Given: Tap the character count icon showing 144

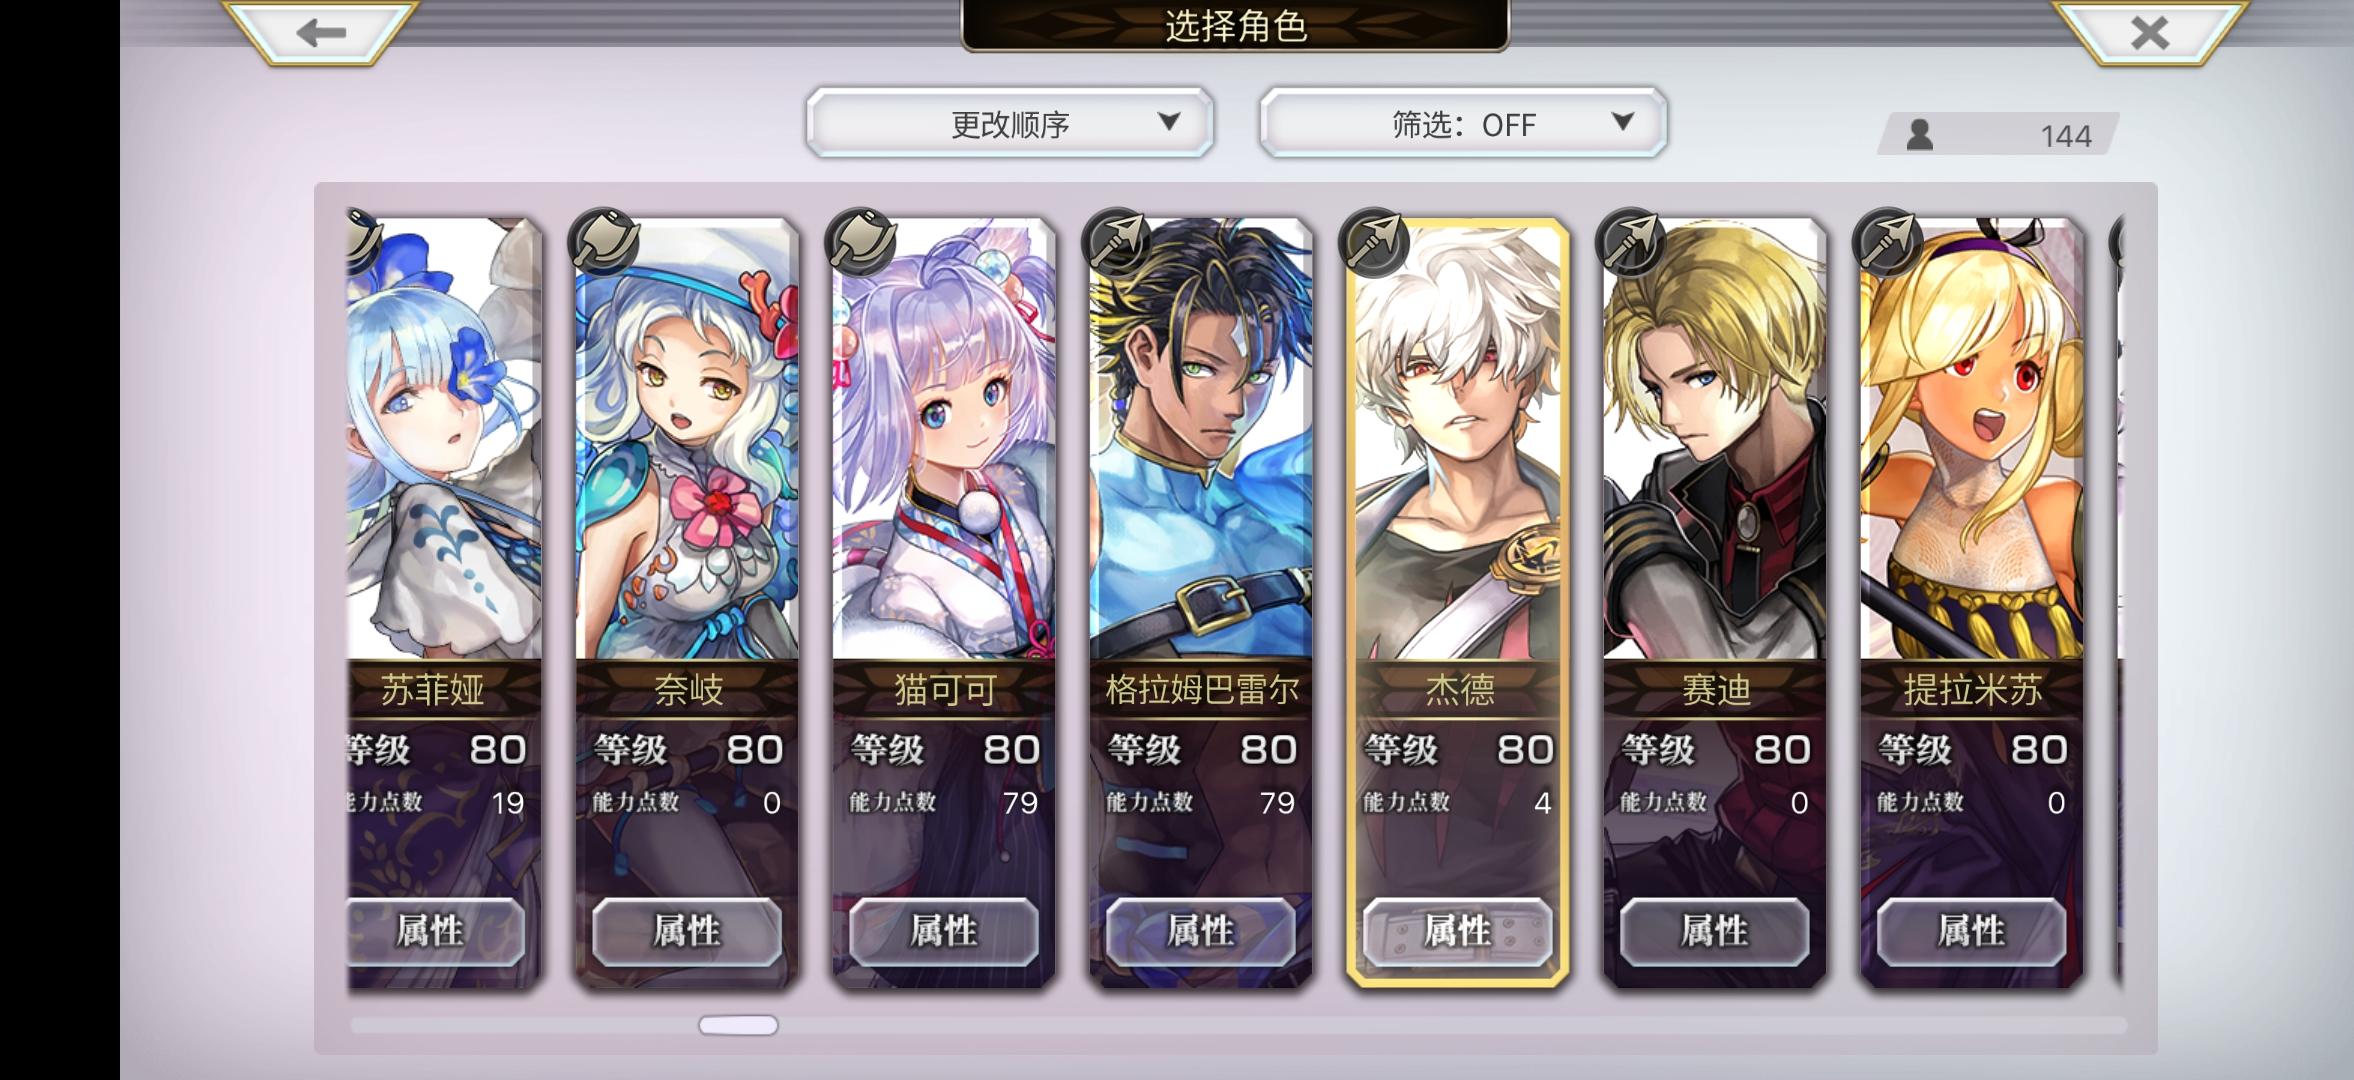Looking at the screenshot, I should click(x=1919, y=134).
